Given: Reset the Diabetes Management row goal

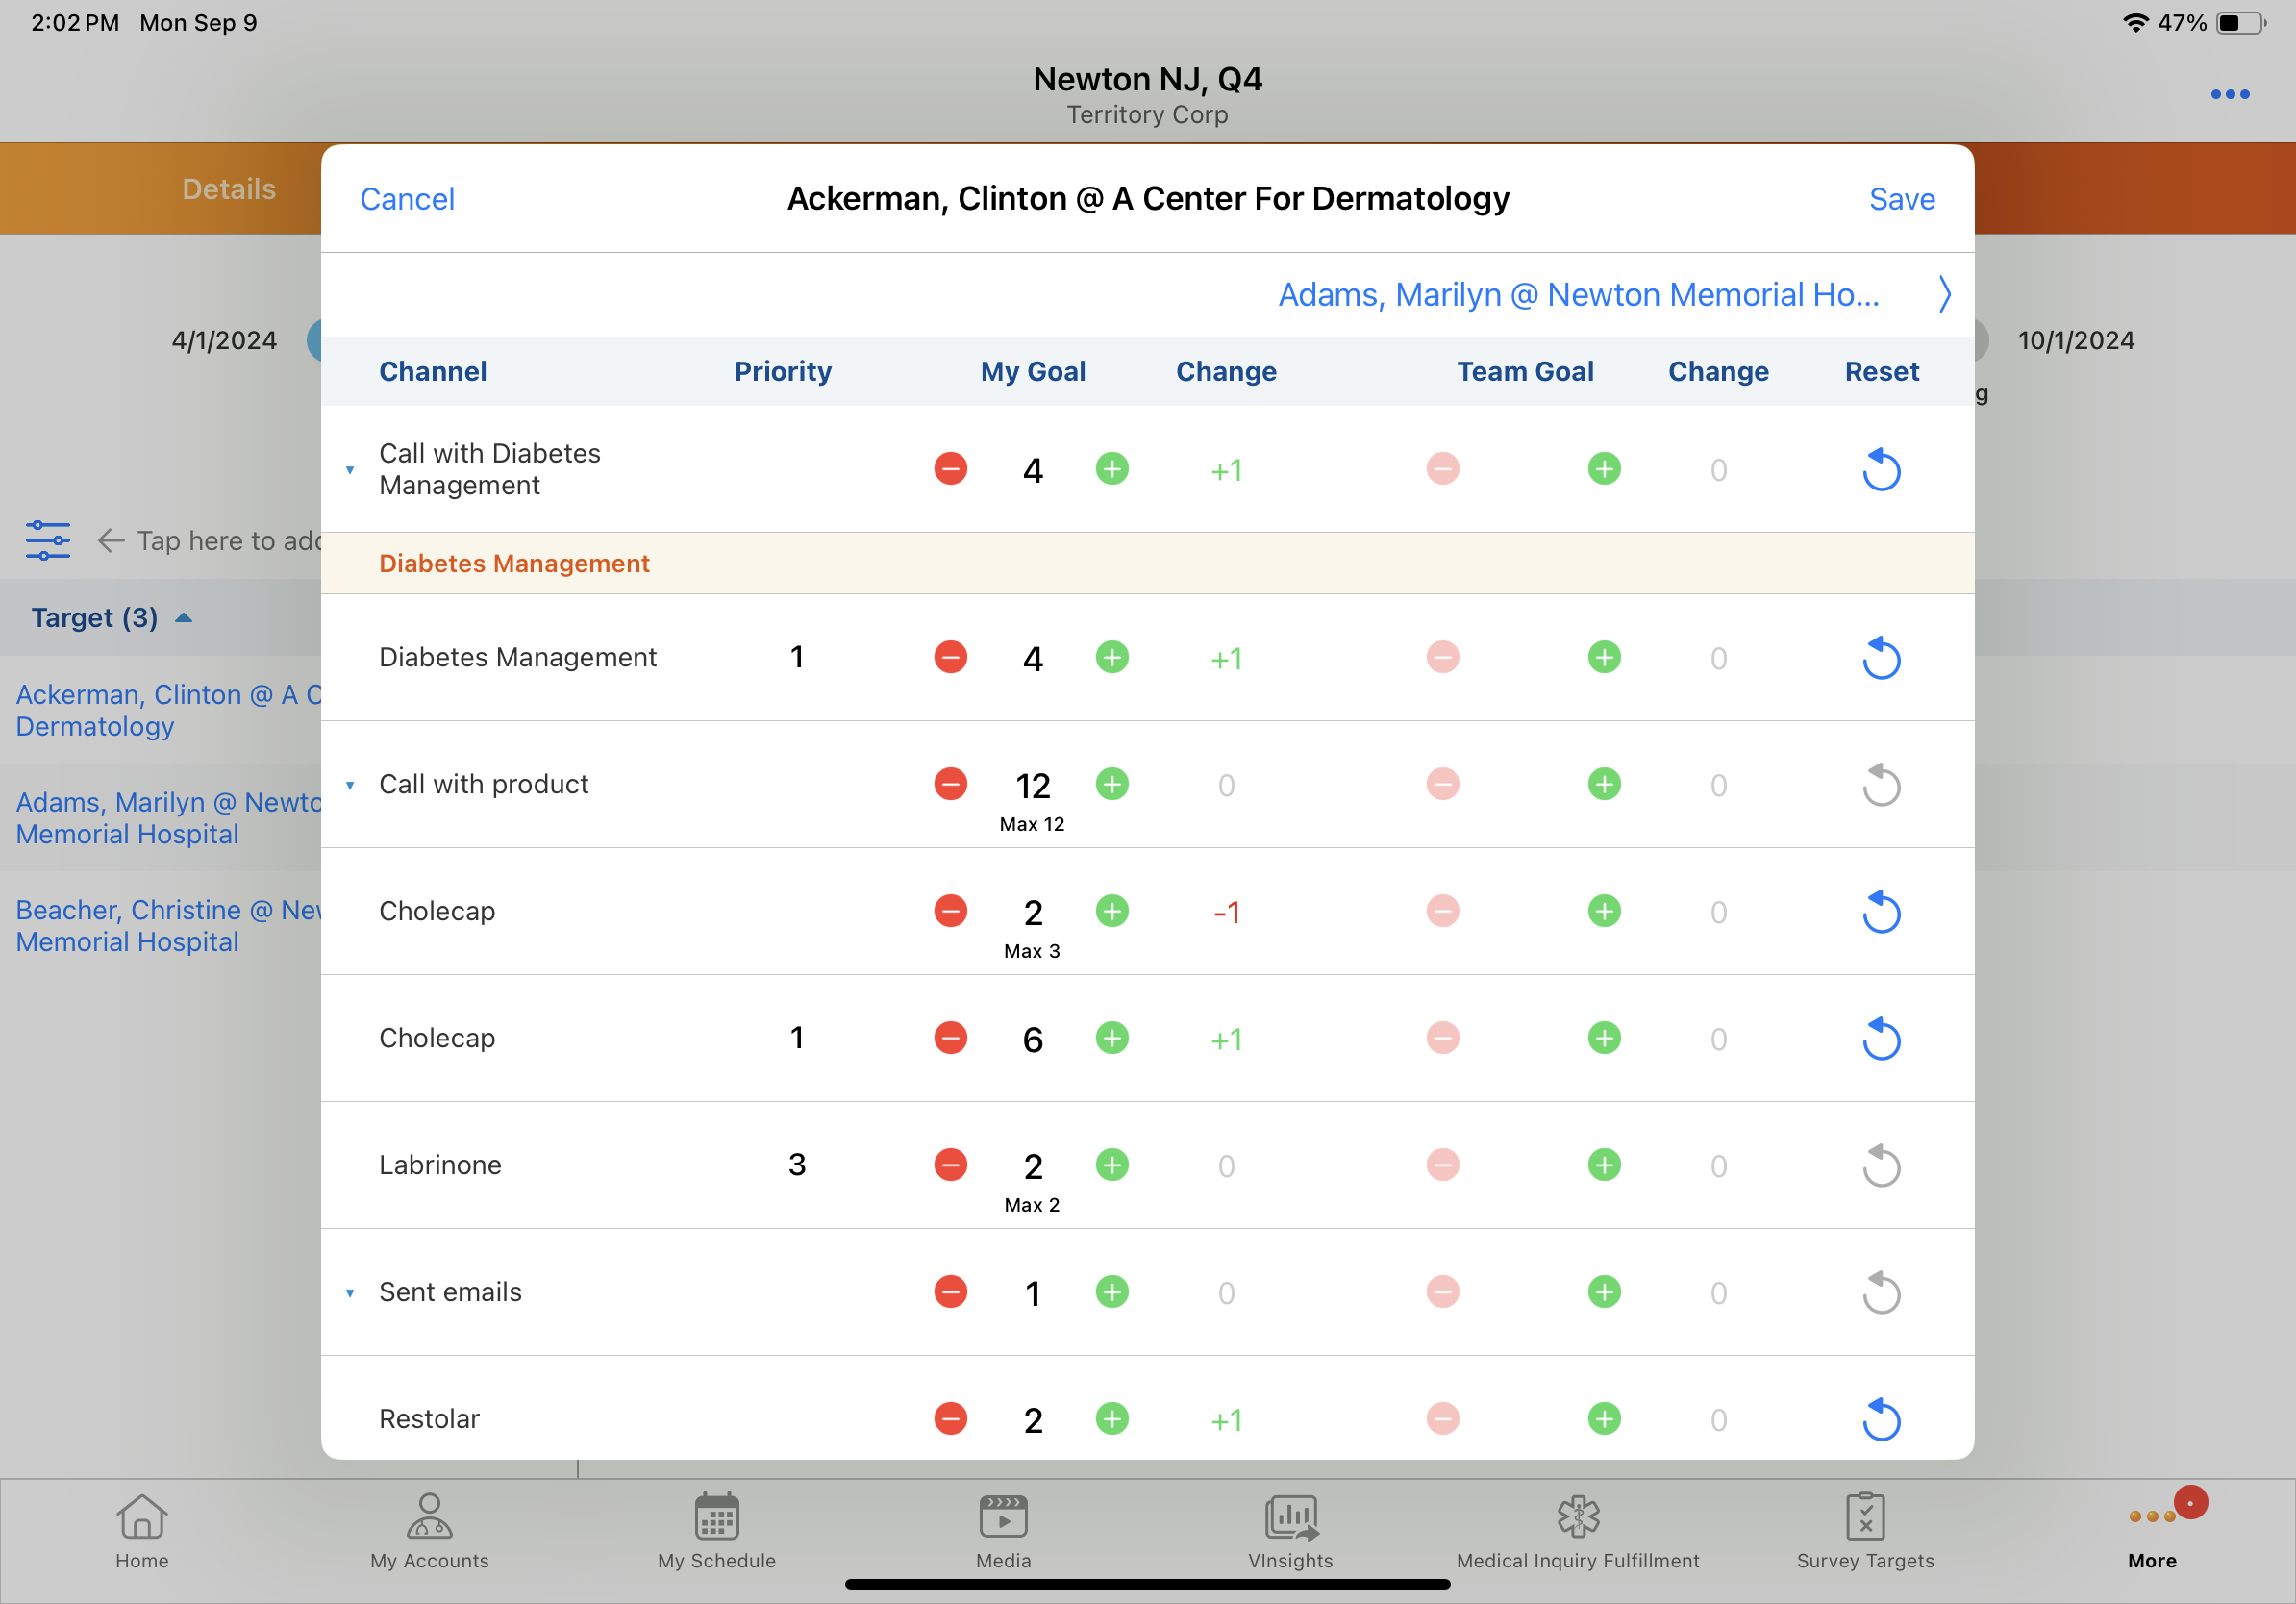Looking at the screenshot, I should pos(1880,658).
